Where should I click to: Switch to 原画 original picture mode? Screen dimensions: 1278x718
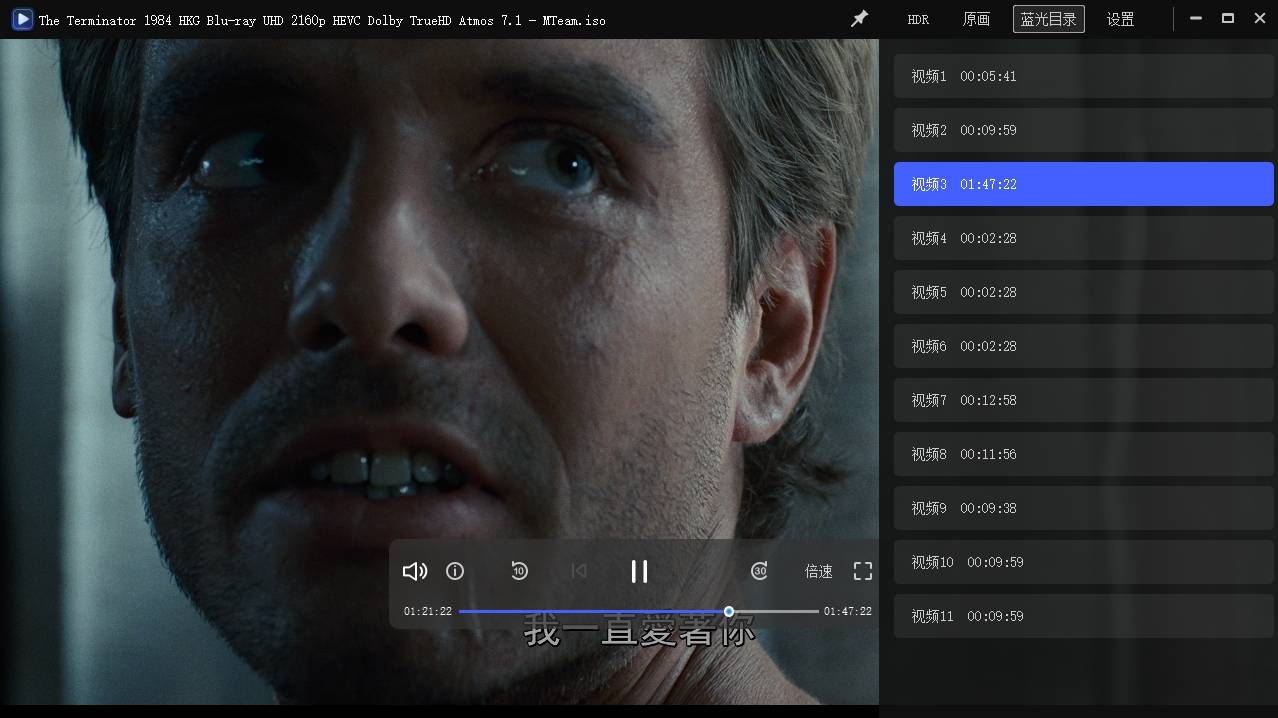point(976,19)
